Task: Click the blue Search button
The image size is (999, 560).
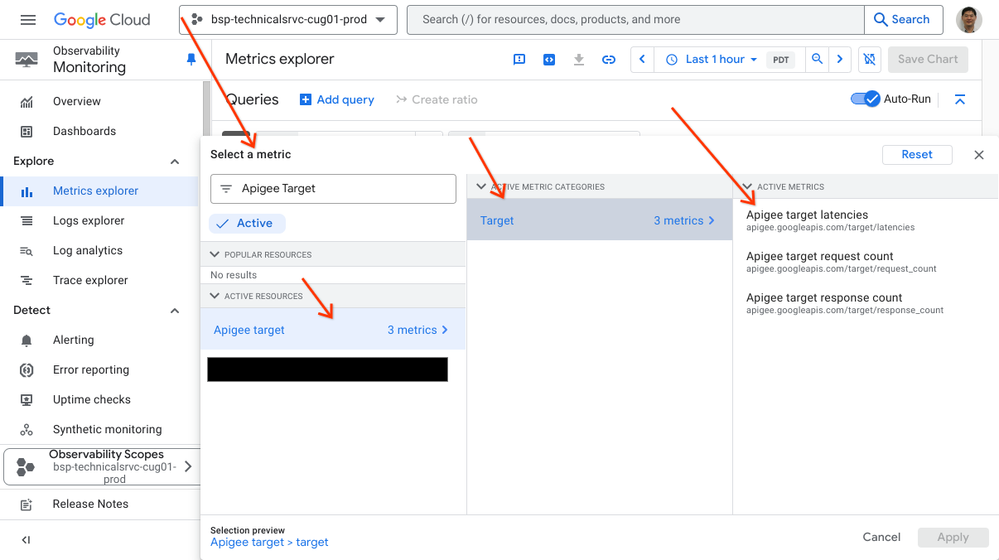Action: coord(902,20)
